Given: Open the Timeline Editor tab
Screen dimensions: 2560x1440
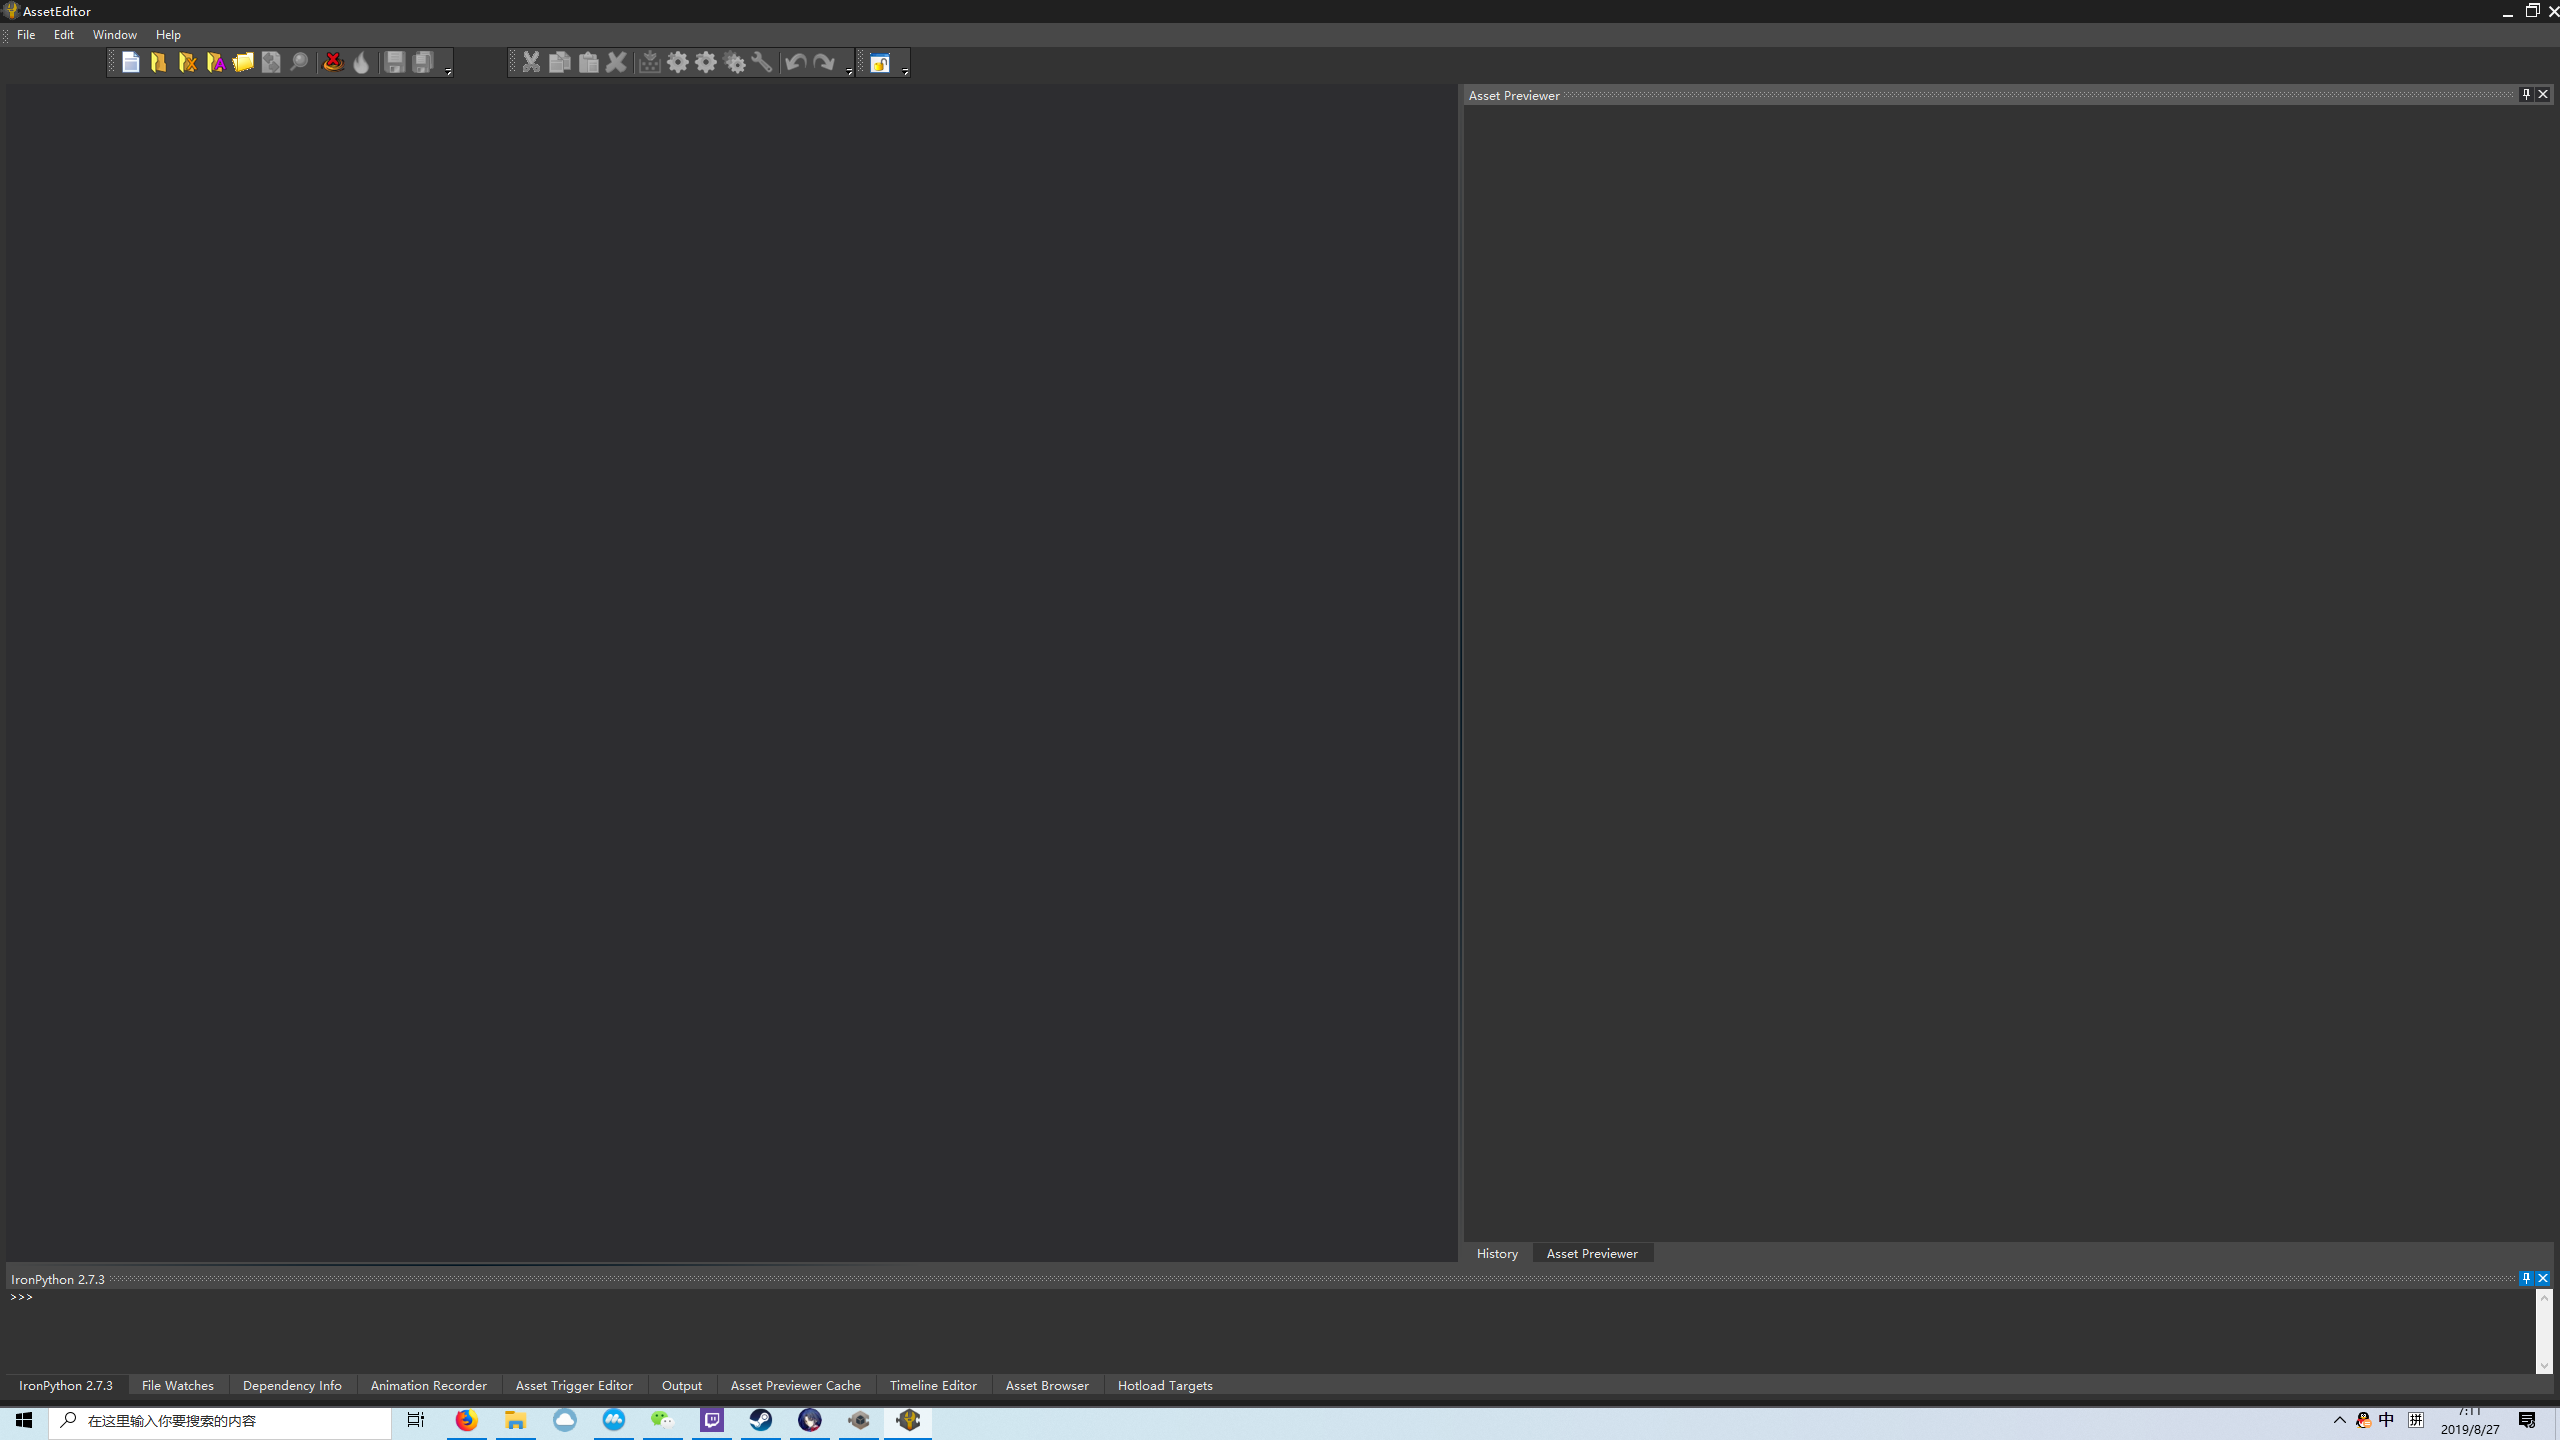Looking at the screenshot, I should [x=933, y=1385].
